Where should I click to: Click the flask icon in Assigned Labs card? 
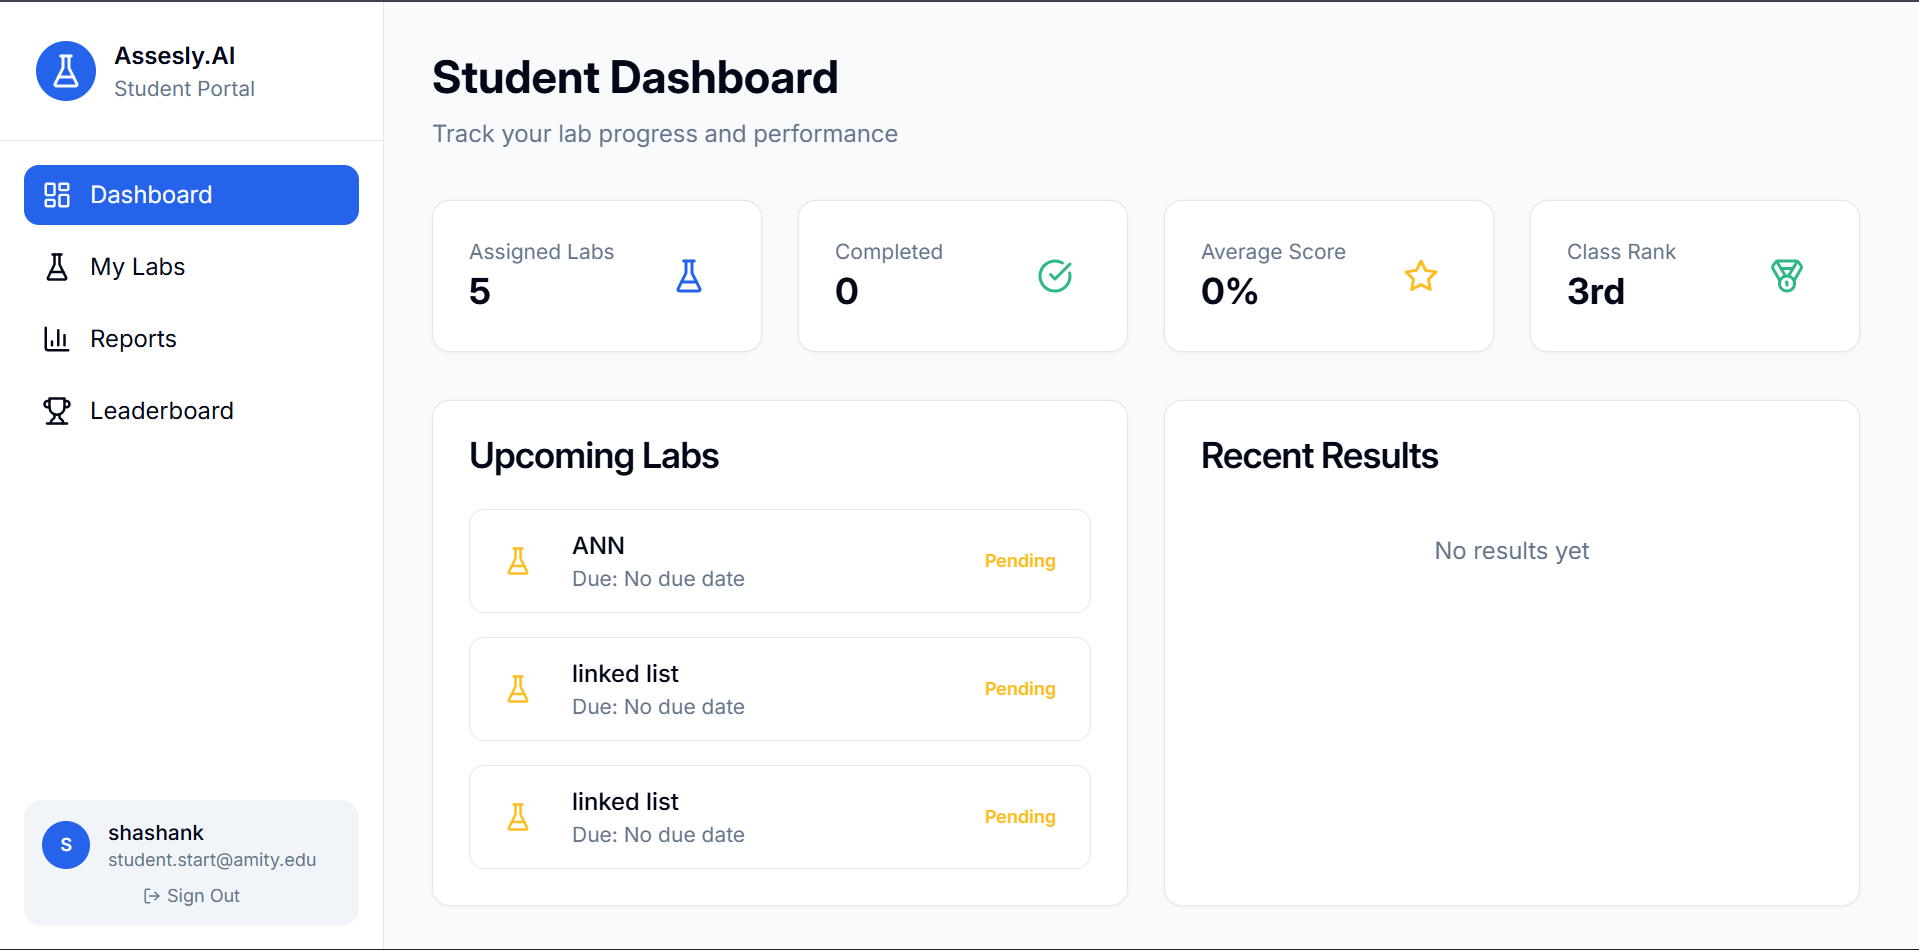click(689, 276)
